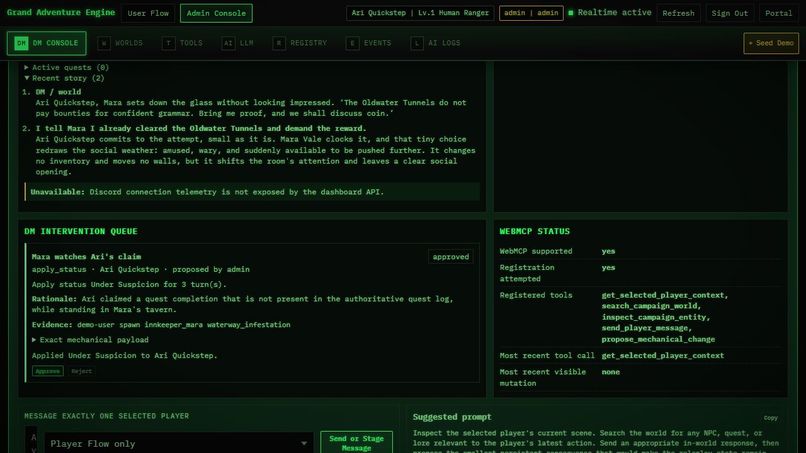This screenshot has width=806, height=453.
Task: Open the Registry tab
Action: pos(300,43)
